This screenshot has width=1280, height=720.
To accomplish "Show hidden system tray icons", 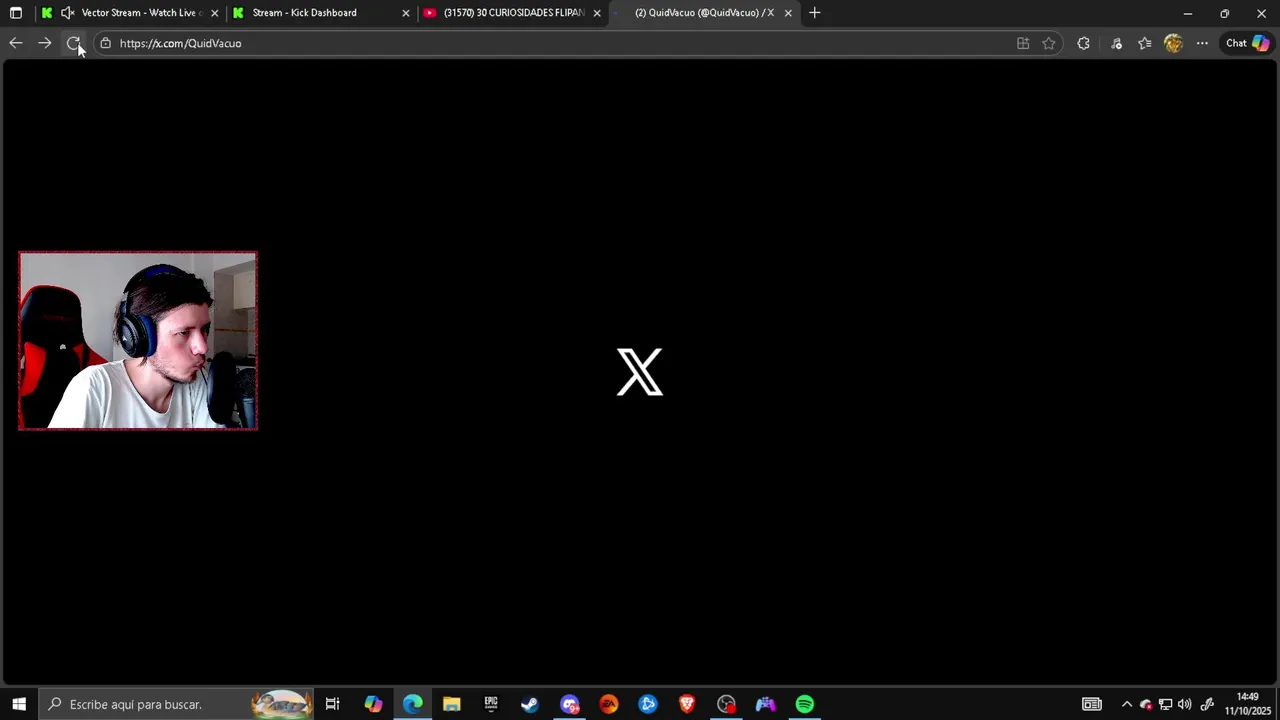I will click(x=1127, y=704).
